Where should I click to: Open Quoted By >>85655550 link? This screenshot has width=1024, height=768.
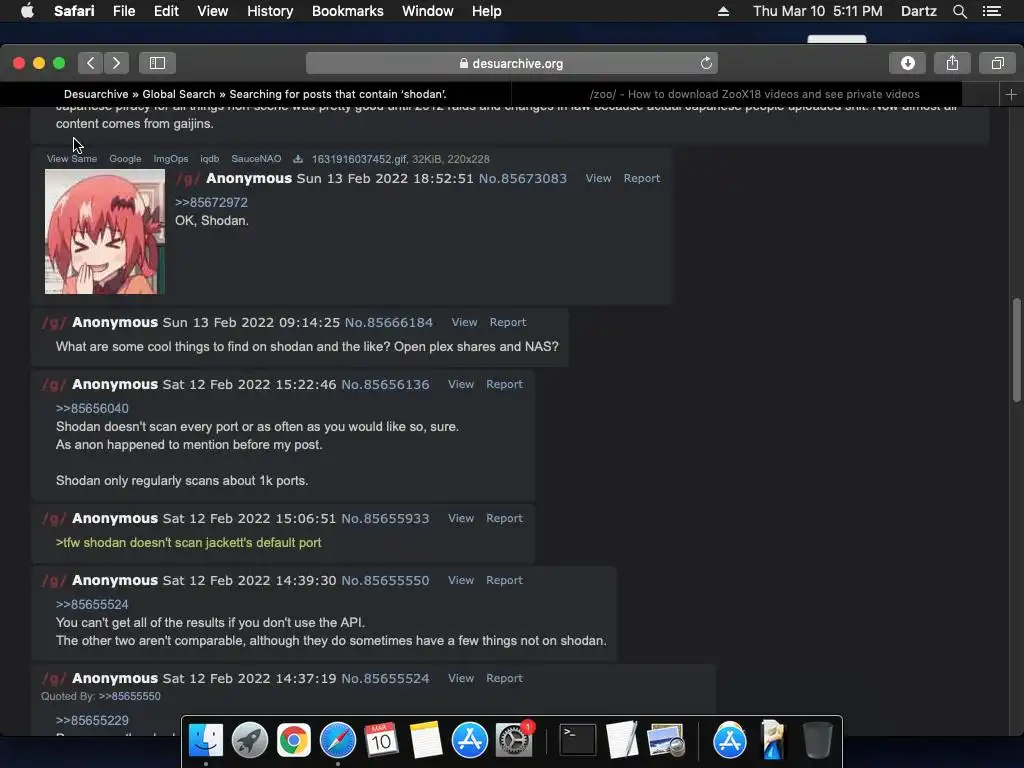pyautogui.click(x=129, y=696)
